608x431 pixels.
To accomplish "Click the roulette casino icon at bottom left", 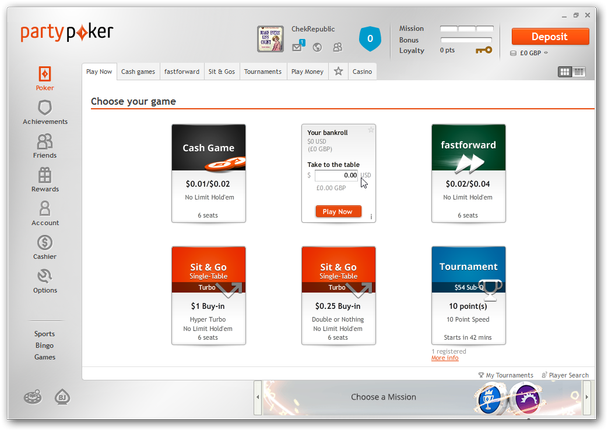I will pos(33,397).
